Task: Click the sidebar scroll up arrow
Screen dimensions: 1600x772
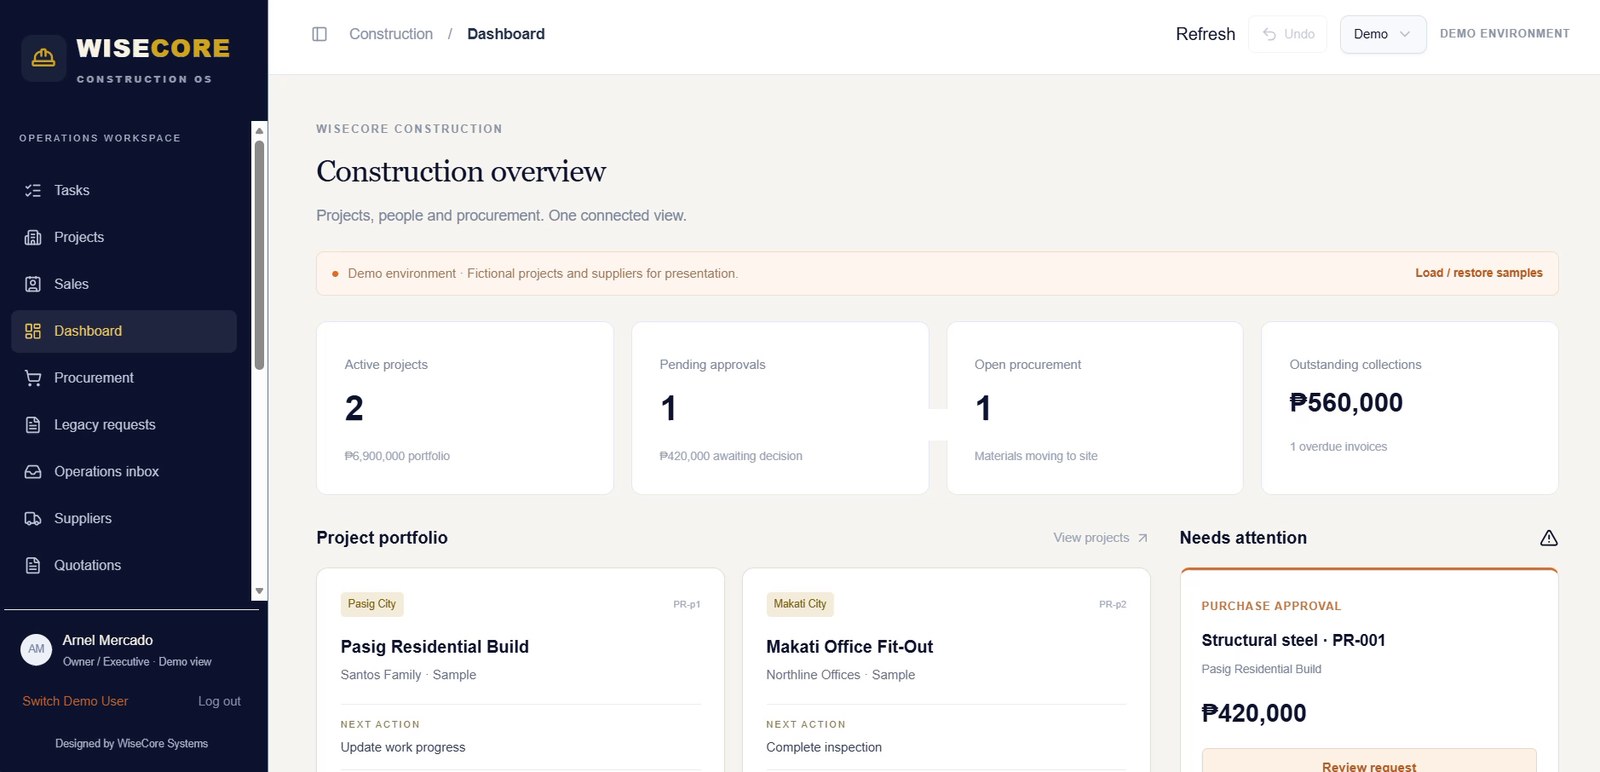Action: 259,130
